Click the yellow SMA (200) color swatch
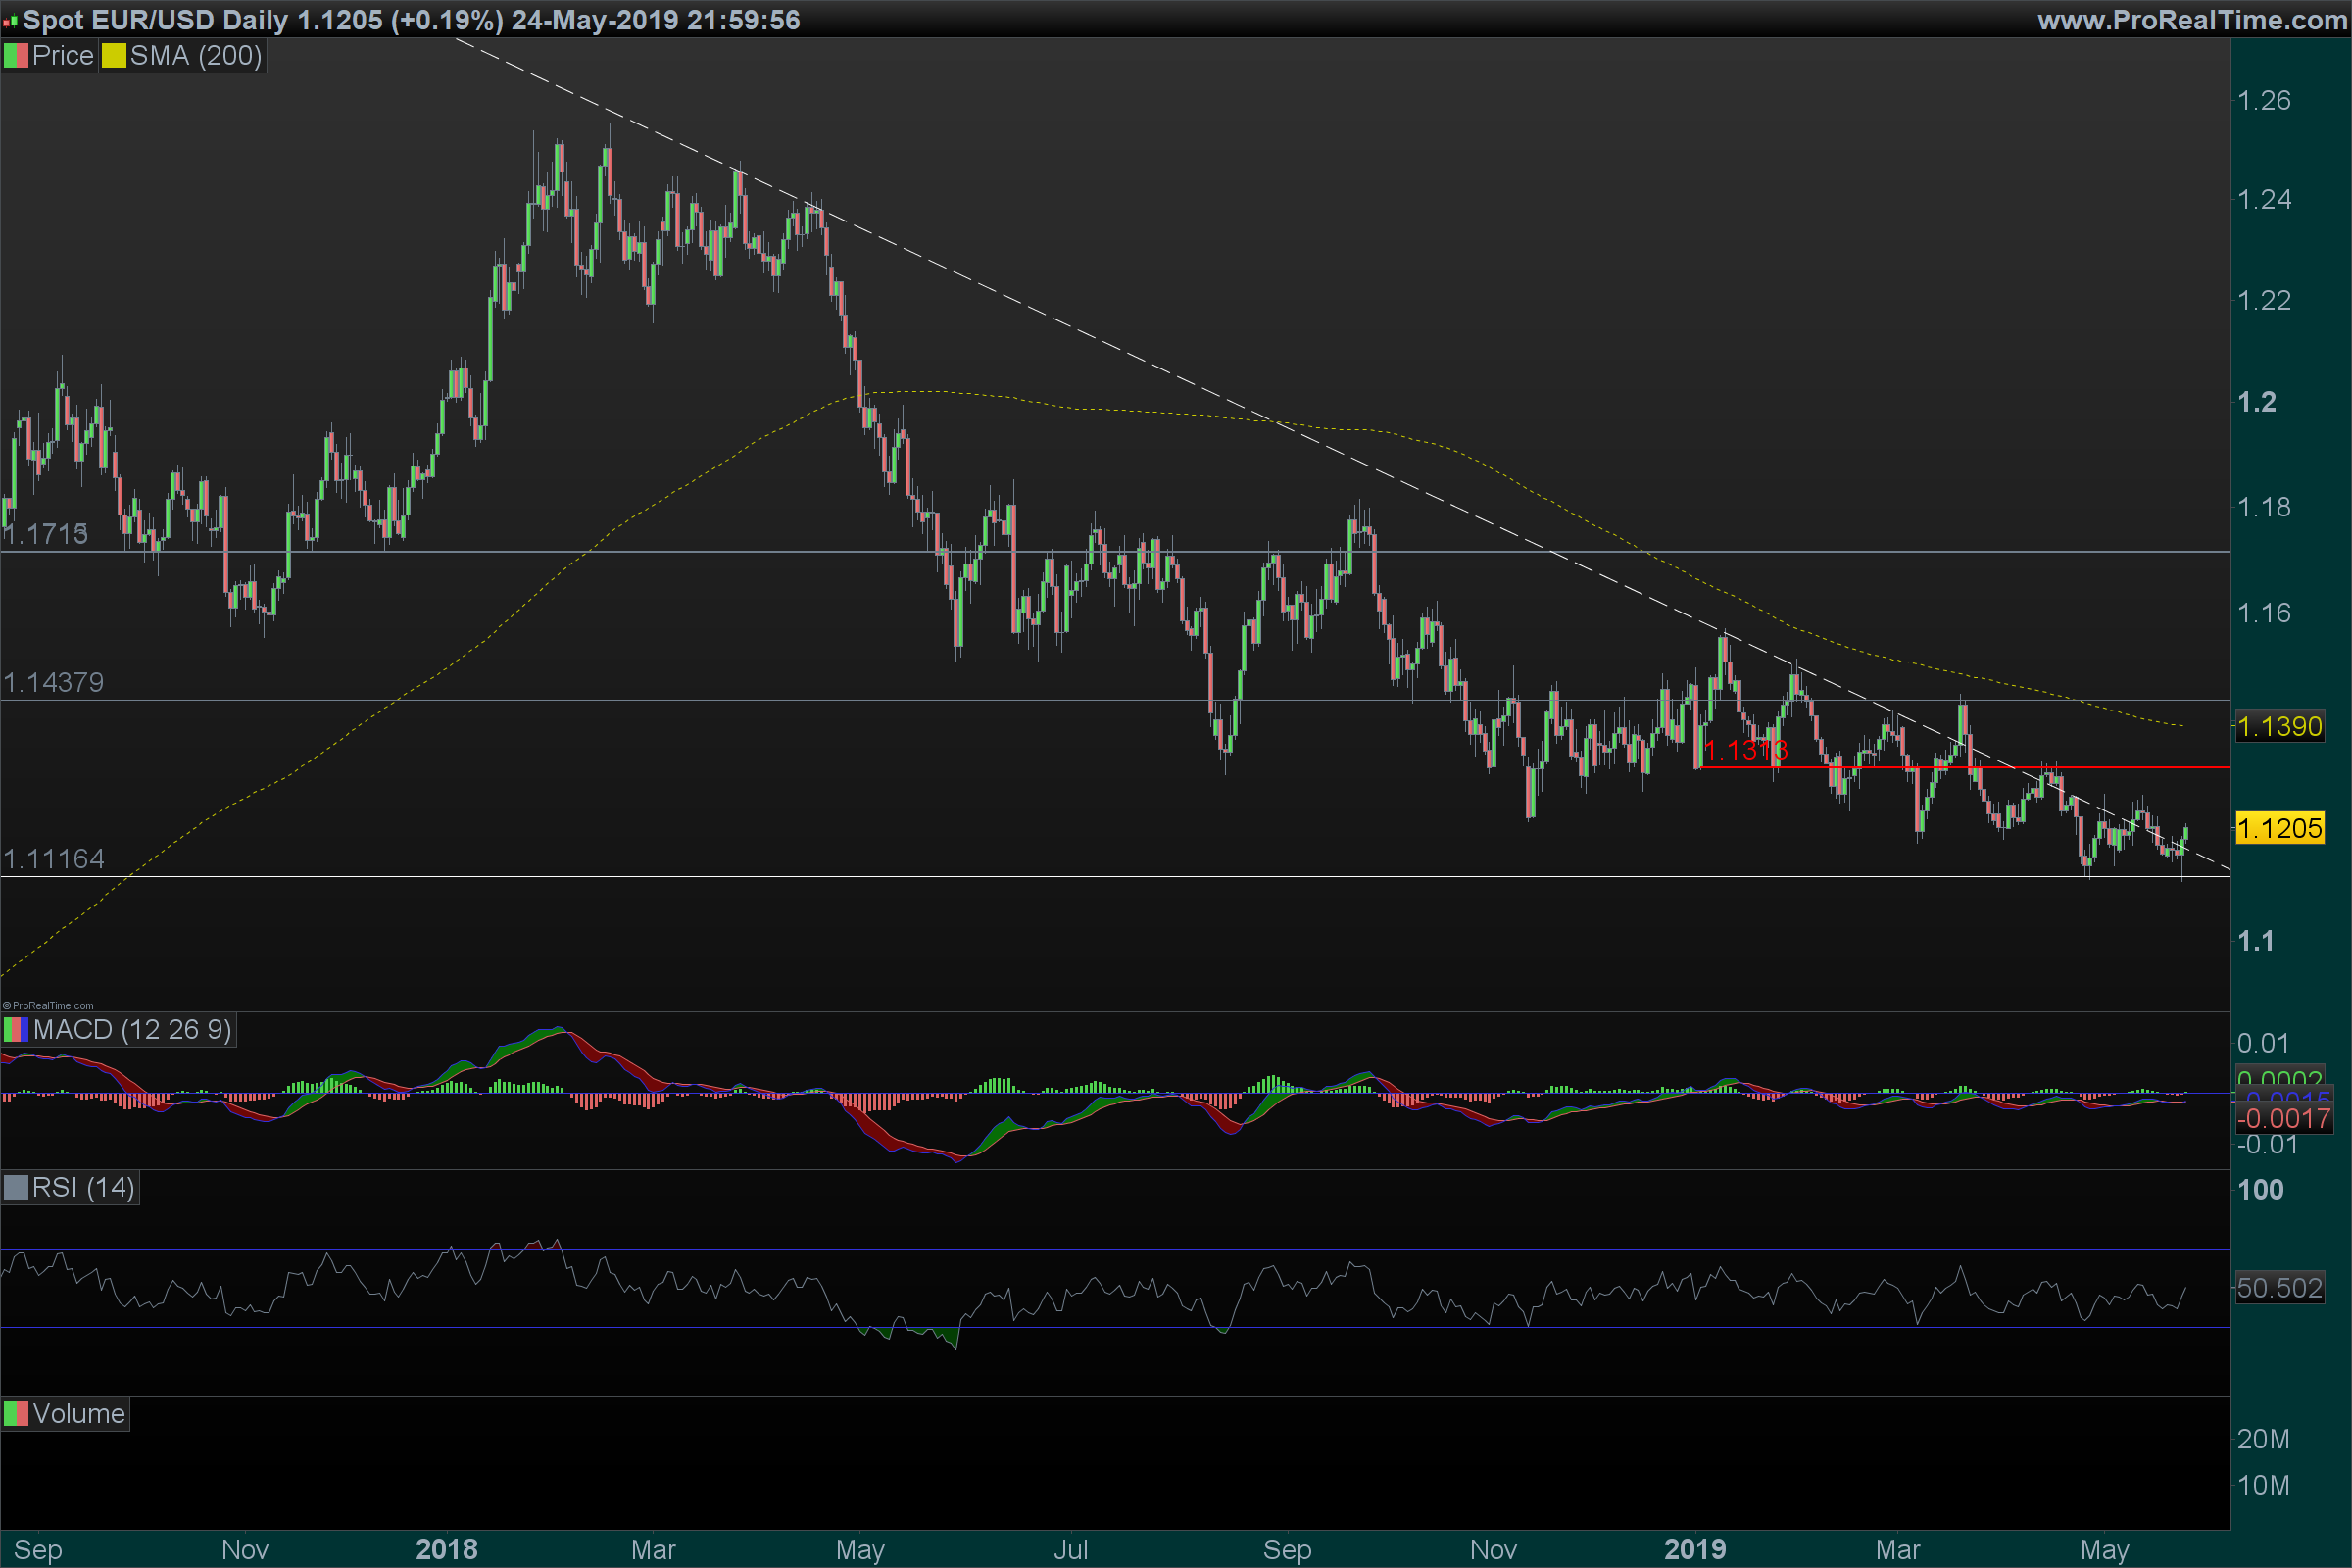 coord(113,56)
